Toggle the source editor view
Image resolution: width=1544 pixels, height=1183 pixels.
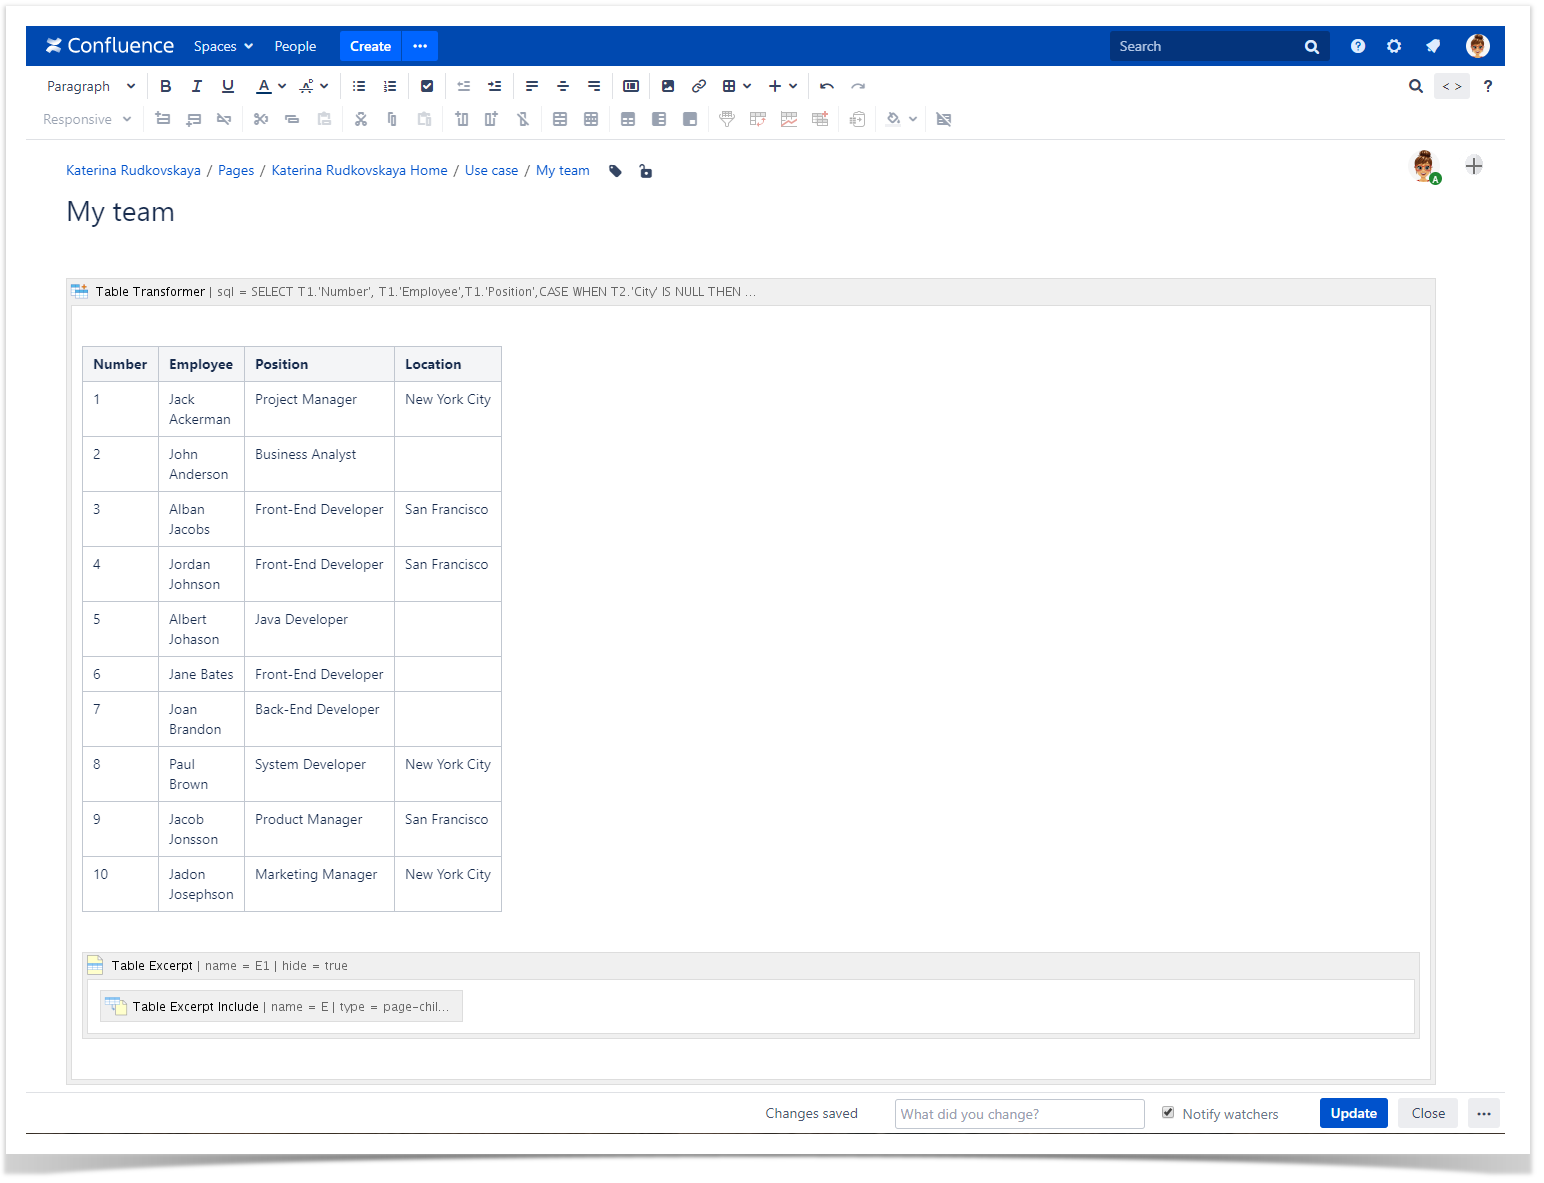pyautogui.click(x=1452, y=86)
